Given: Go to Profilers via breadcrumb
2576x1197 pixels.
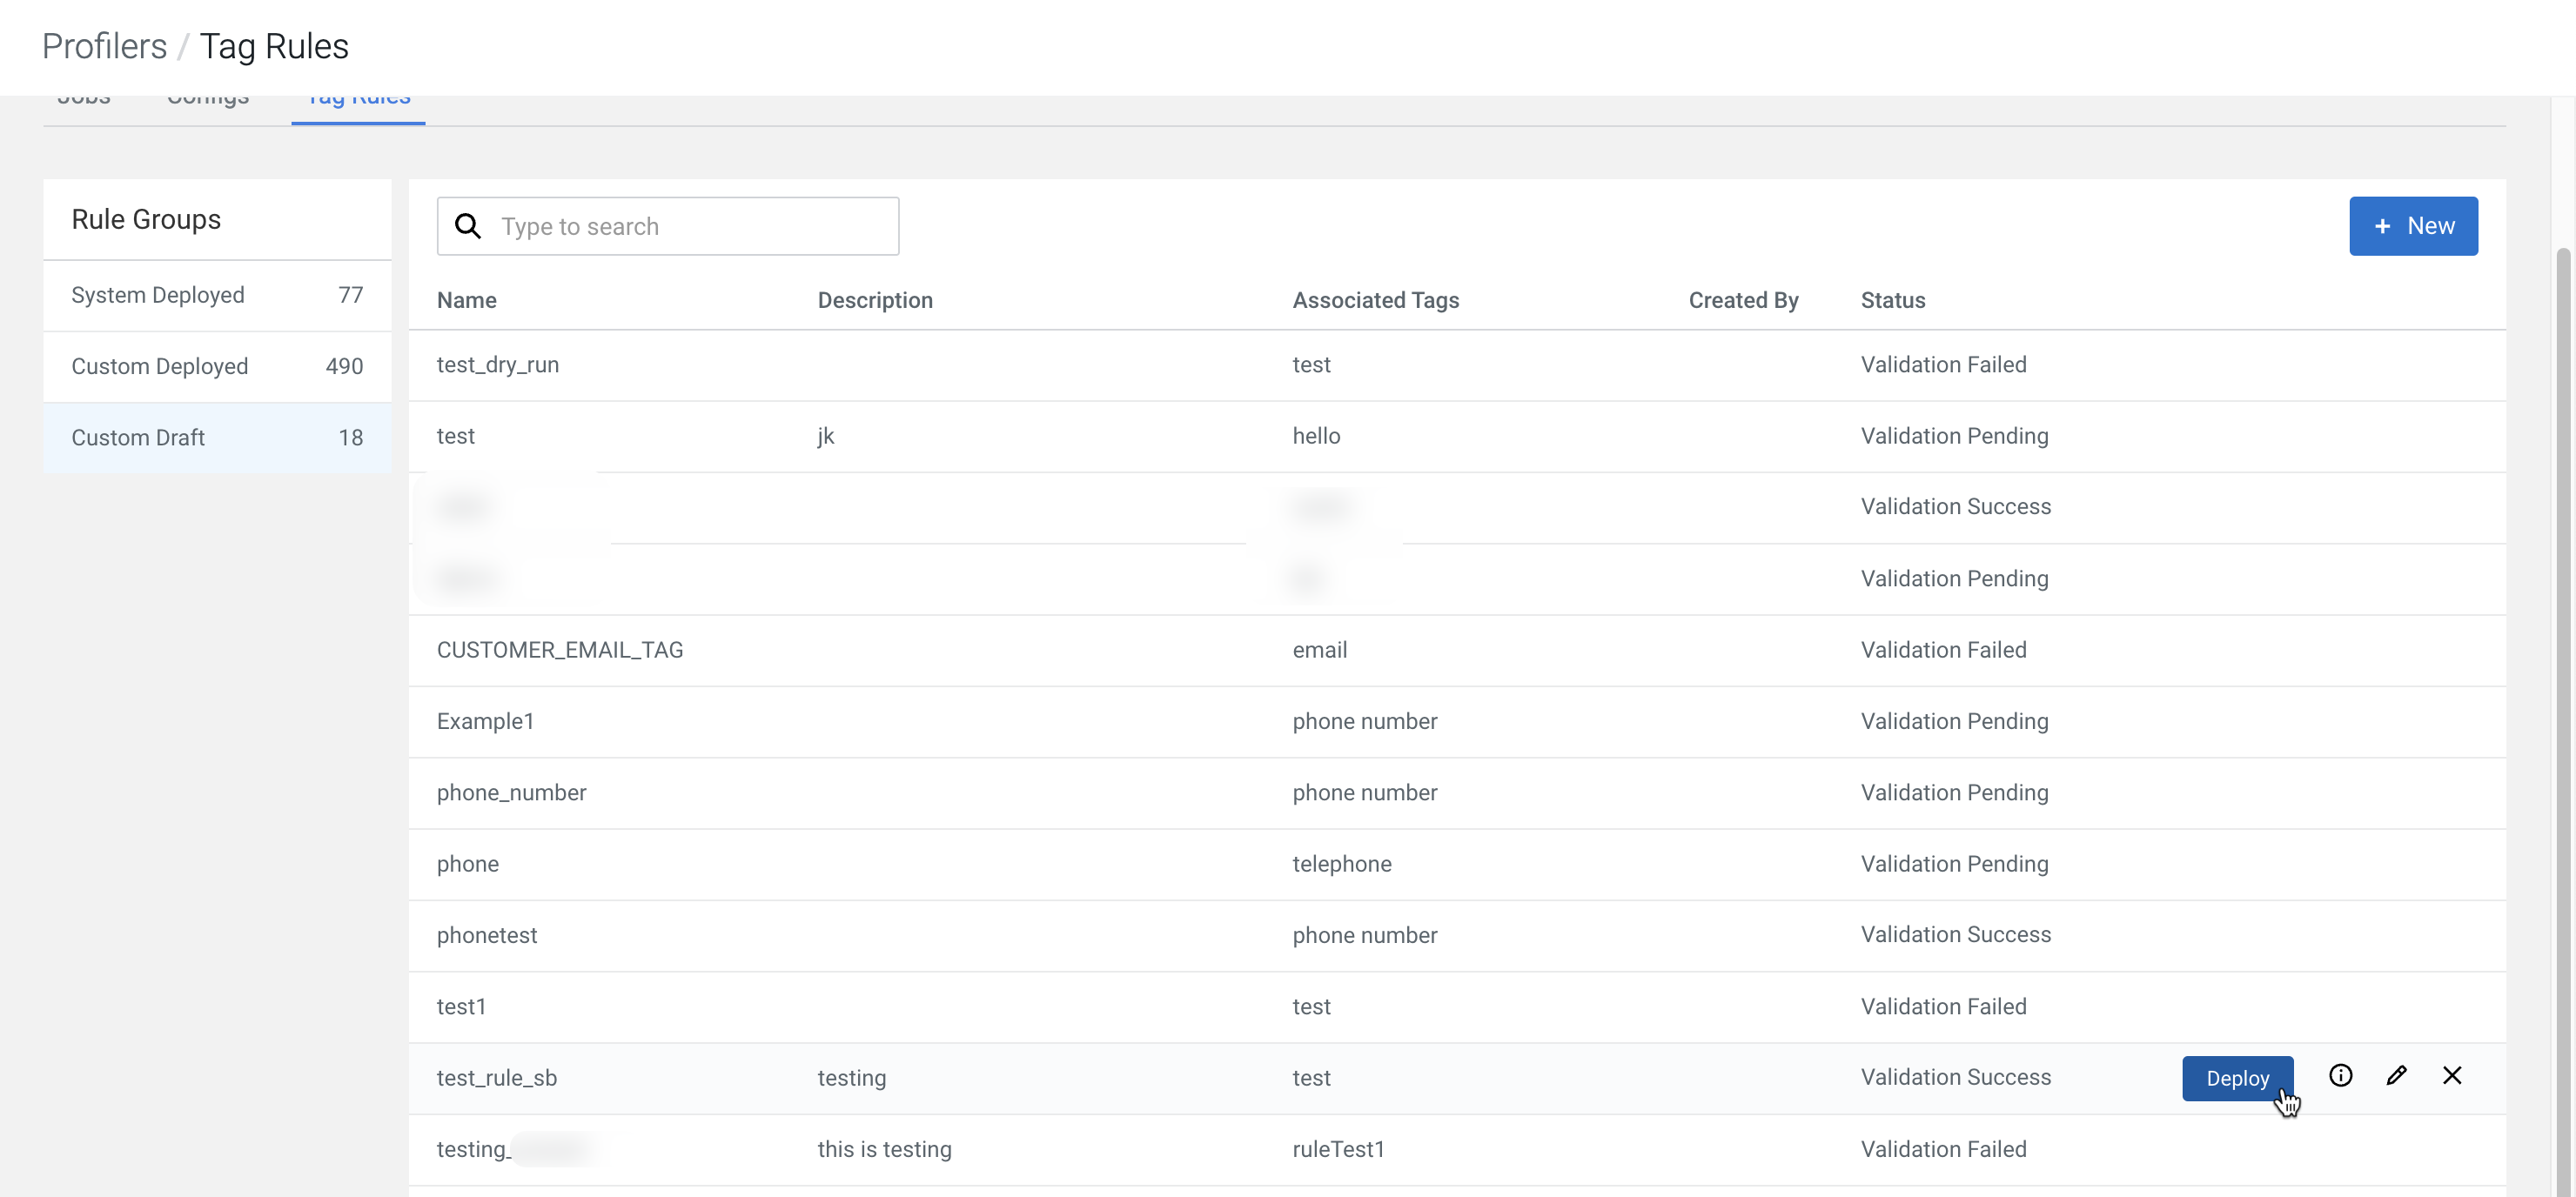Looking at the screenshot, I should 104,46.
